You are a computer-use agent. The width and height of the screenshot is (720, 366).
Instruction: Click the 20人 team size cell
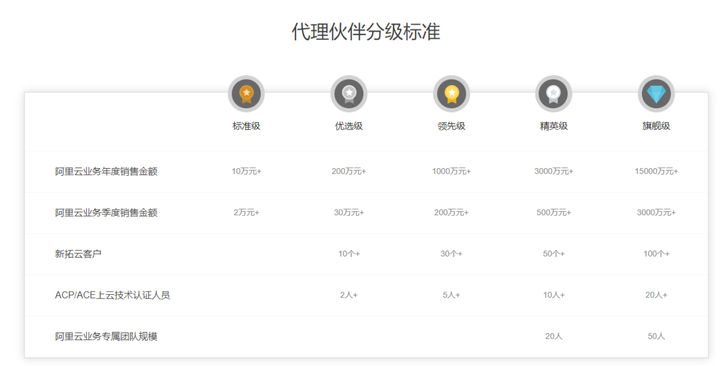pyautogui.click(x=554, y=337)
